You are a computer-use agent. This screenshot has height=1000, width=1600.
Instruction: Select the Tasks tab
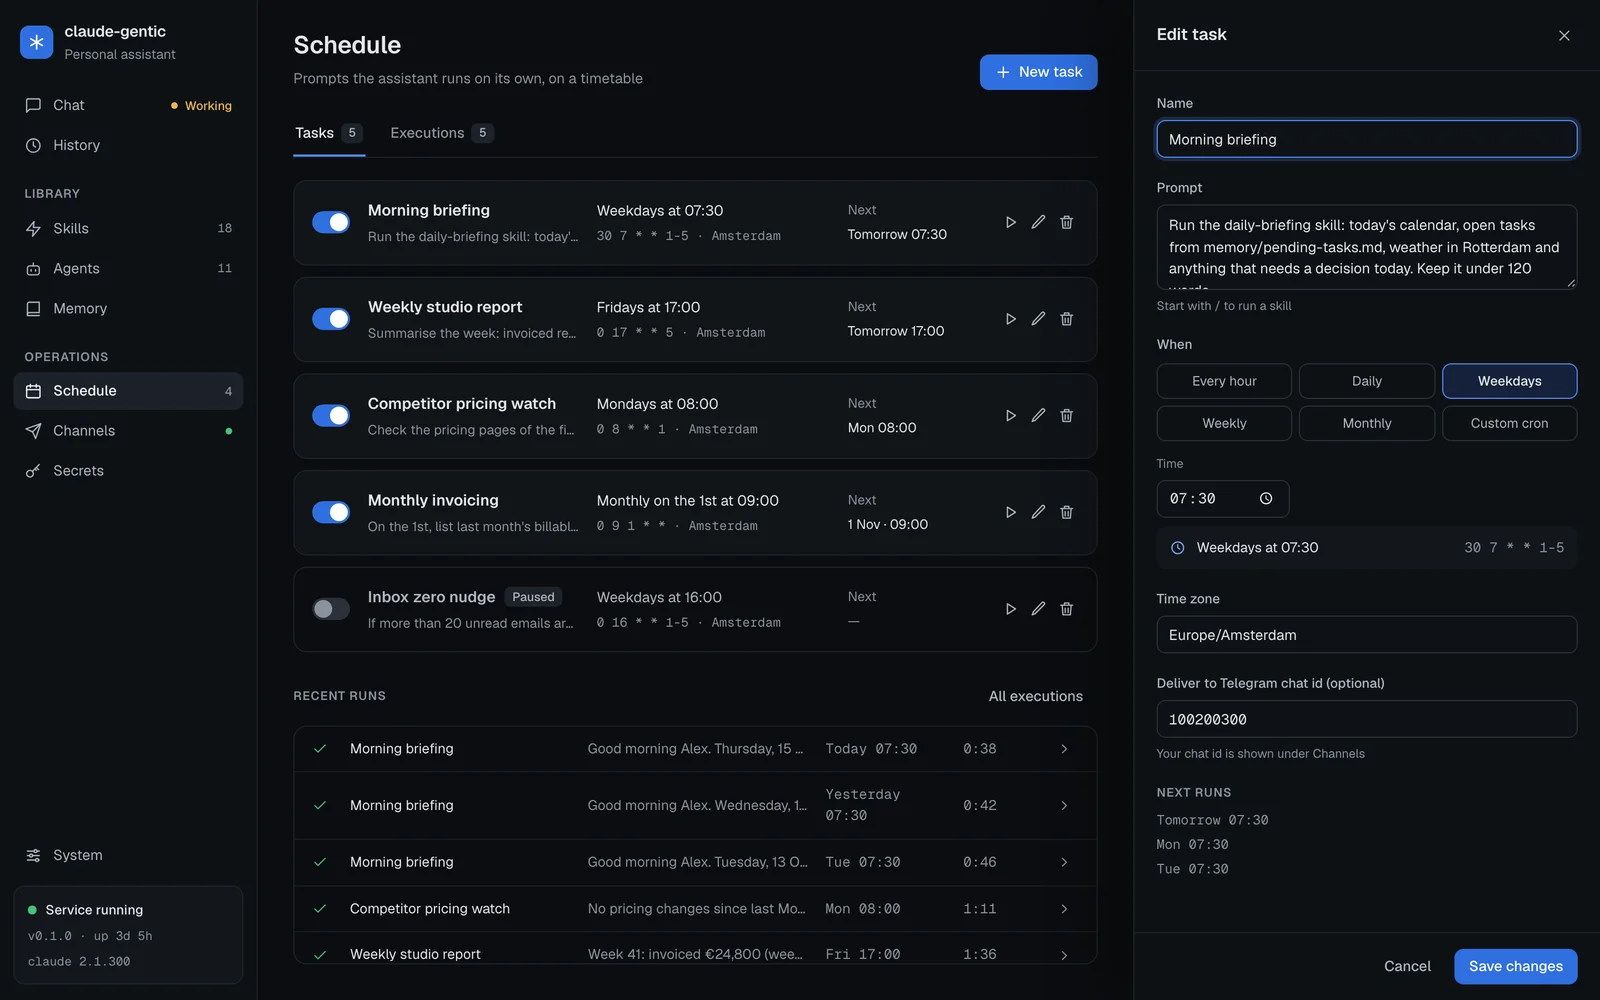tap(328, 133)
